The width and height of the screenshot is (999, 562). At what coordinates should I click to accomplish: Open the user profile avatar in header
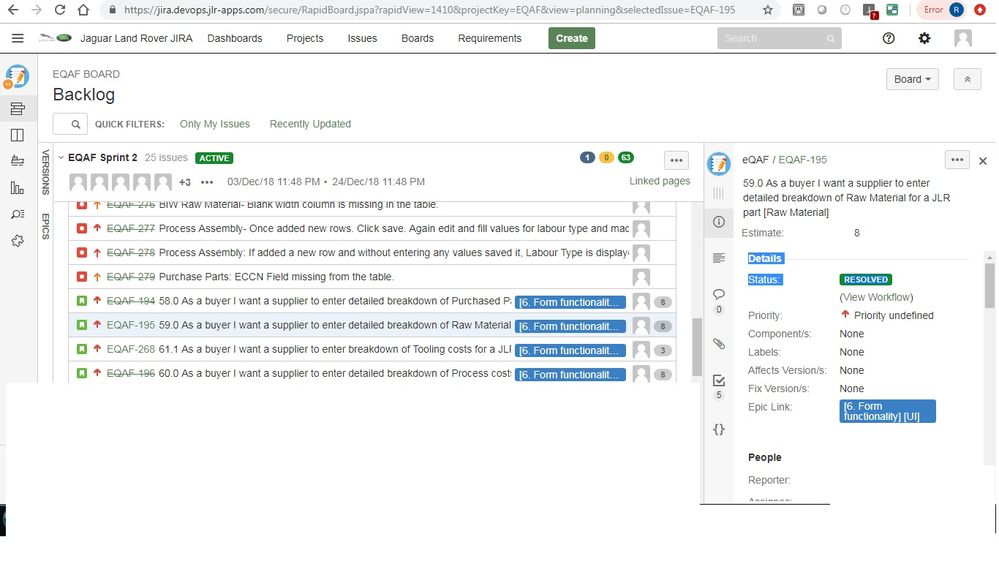point(963,38)
